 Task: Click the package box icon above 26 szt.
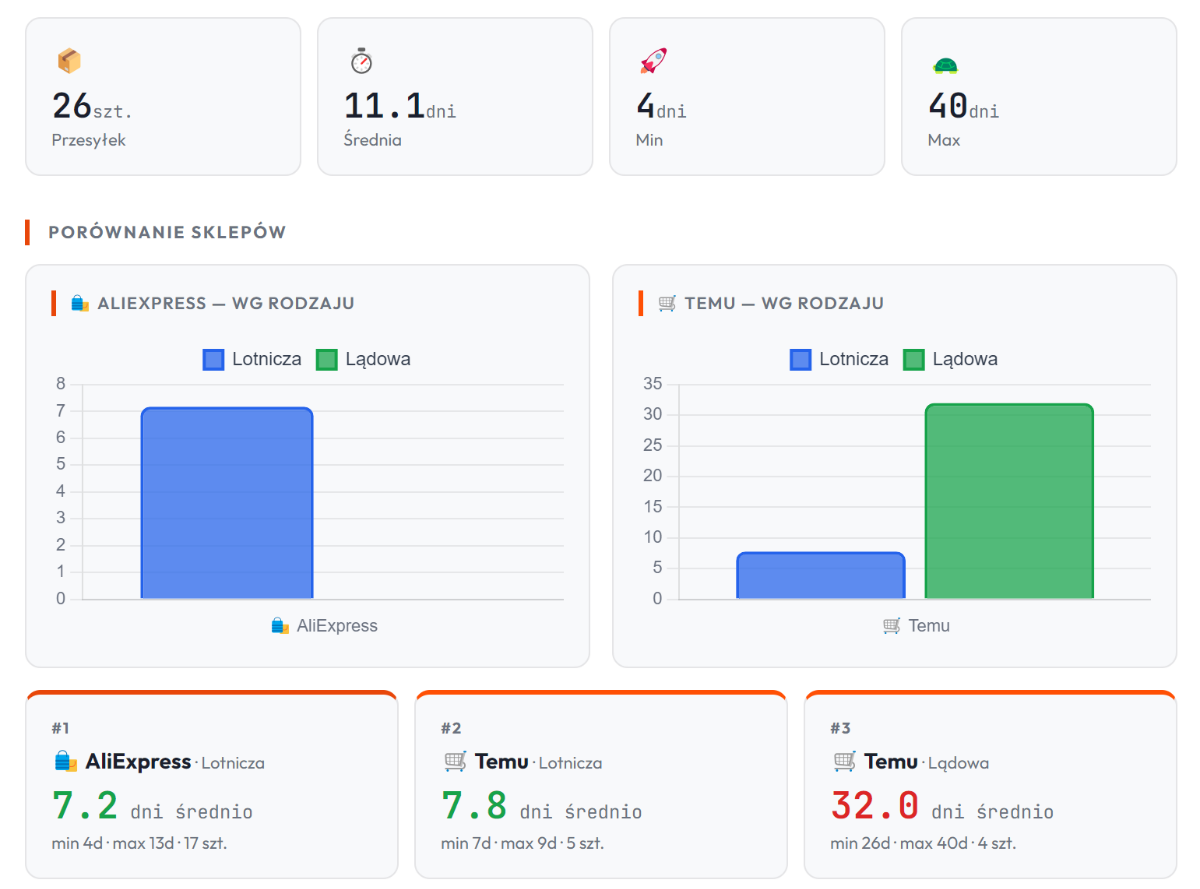coord(68,62)
